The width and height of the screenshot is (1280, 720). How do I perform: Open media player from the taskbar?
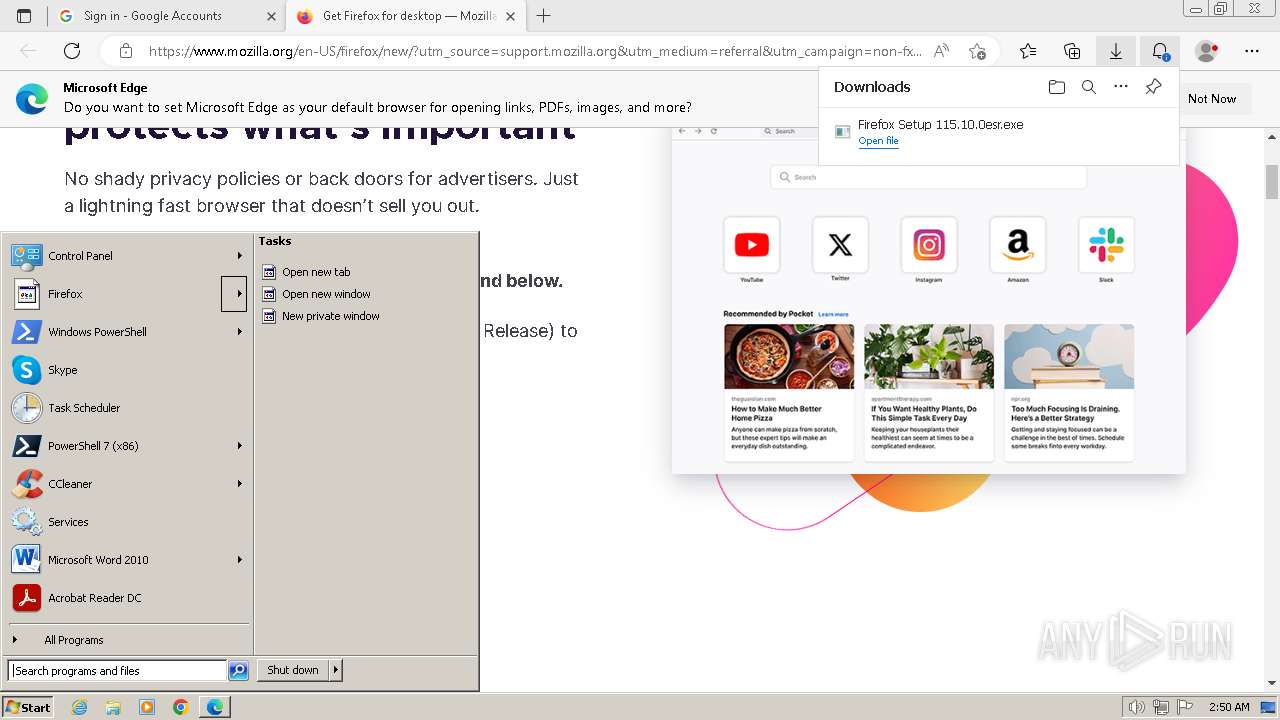click(x=147, y=707)
